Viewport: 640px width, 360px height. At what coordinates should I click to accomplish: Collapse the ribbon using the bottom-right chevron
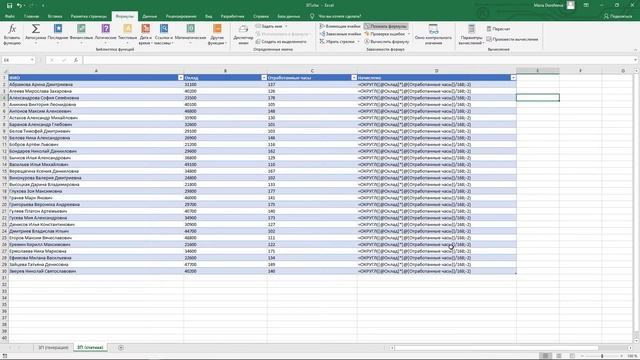click(x=635, y=50)
